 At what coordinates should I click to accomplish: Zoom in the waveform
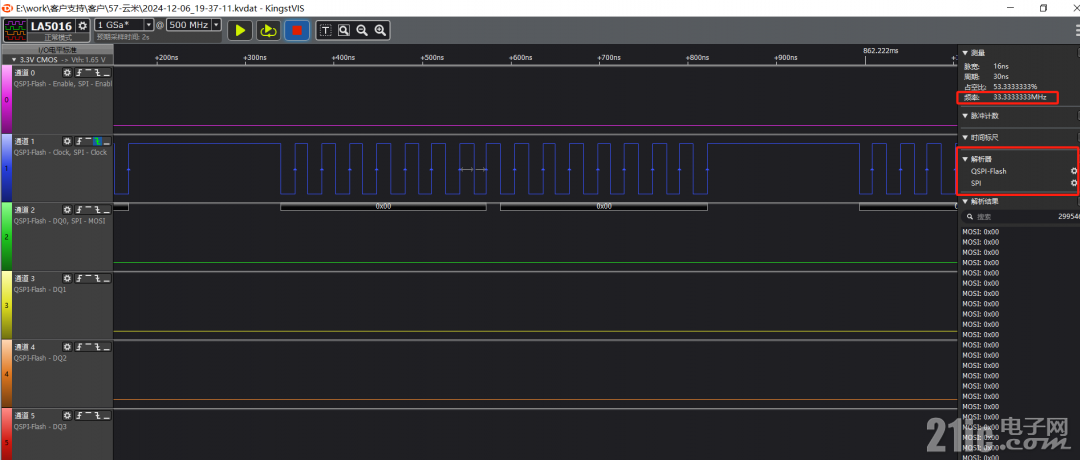point(380,30)
